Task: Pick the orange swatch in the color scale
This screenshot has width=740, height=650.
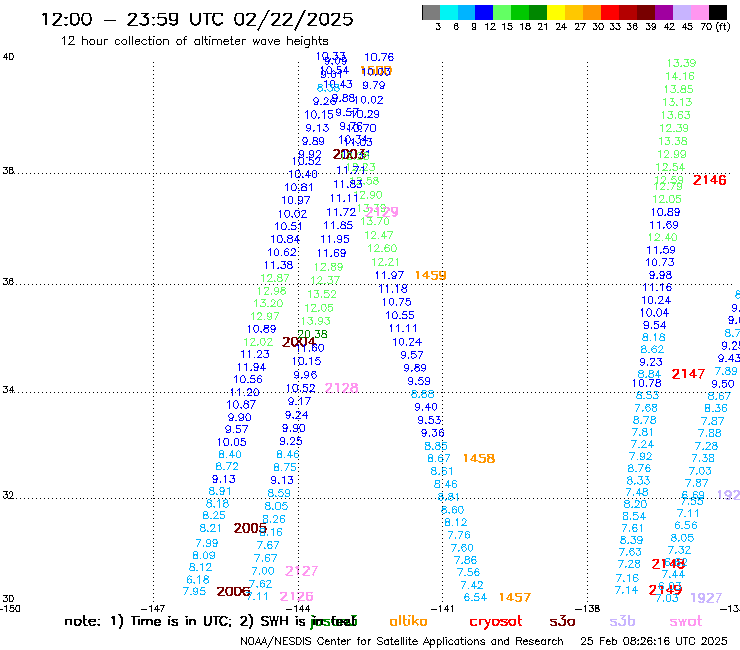Action: click(592, 12)
